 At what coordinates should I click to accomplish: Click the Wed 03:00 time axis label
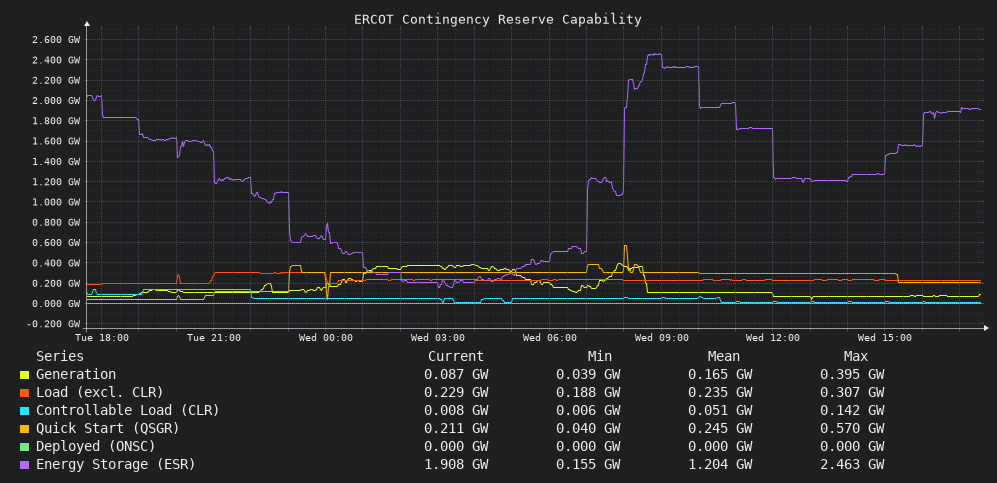coord(437,337)
